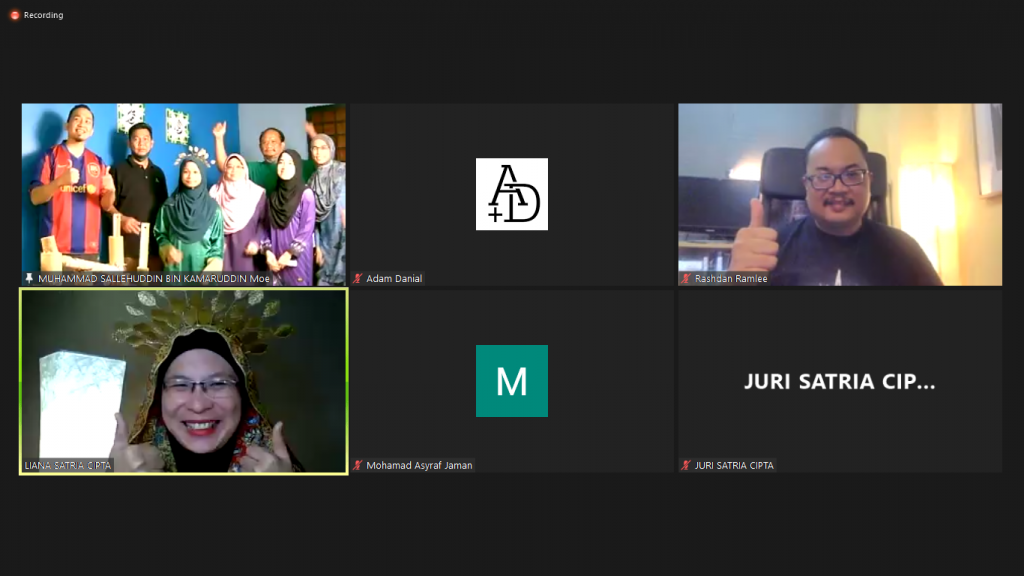Click the muted mic icon beside Mohamad Asyraf Jaman
This screenshot has height=576, width=1024.
[x=357, y=465]
